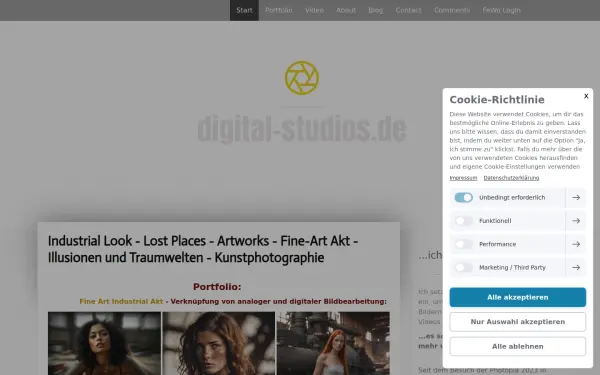
Task: Click the Cookie-Richtlinie dialog title
Action: point(497,99)
